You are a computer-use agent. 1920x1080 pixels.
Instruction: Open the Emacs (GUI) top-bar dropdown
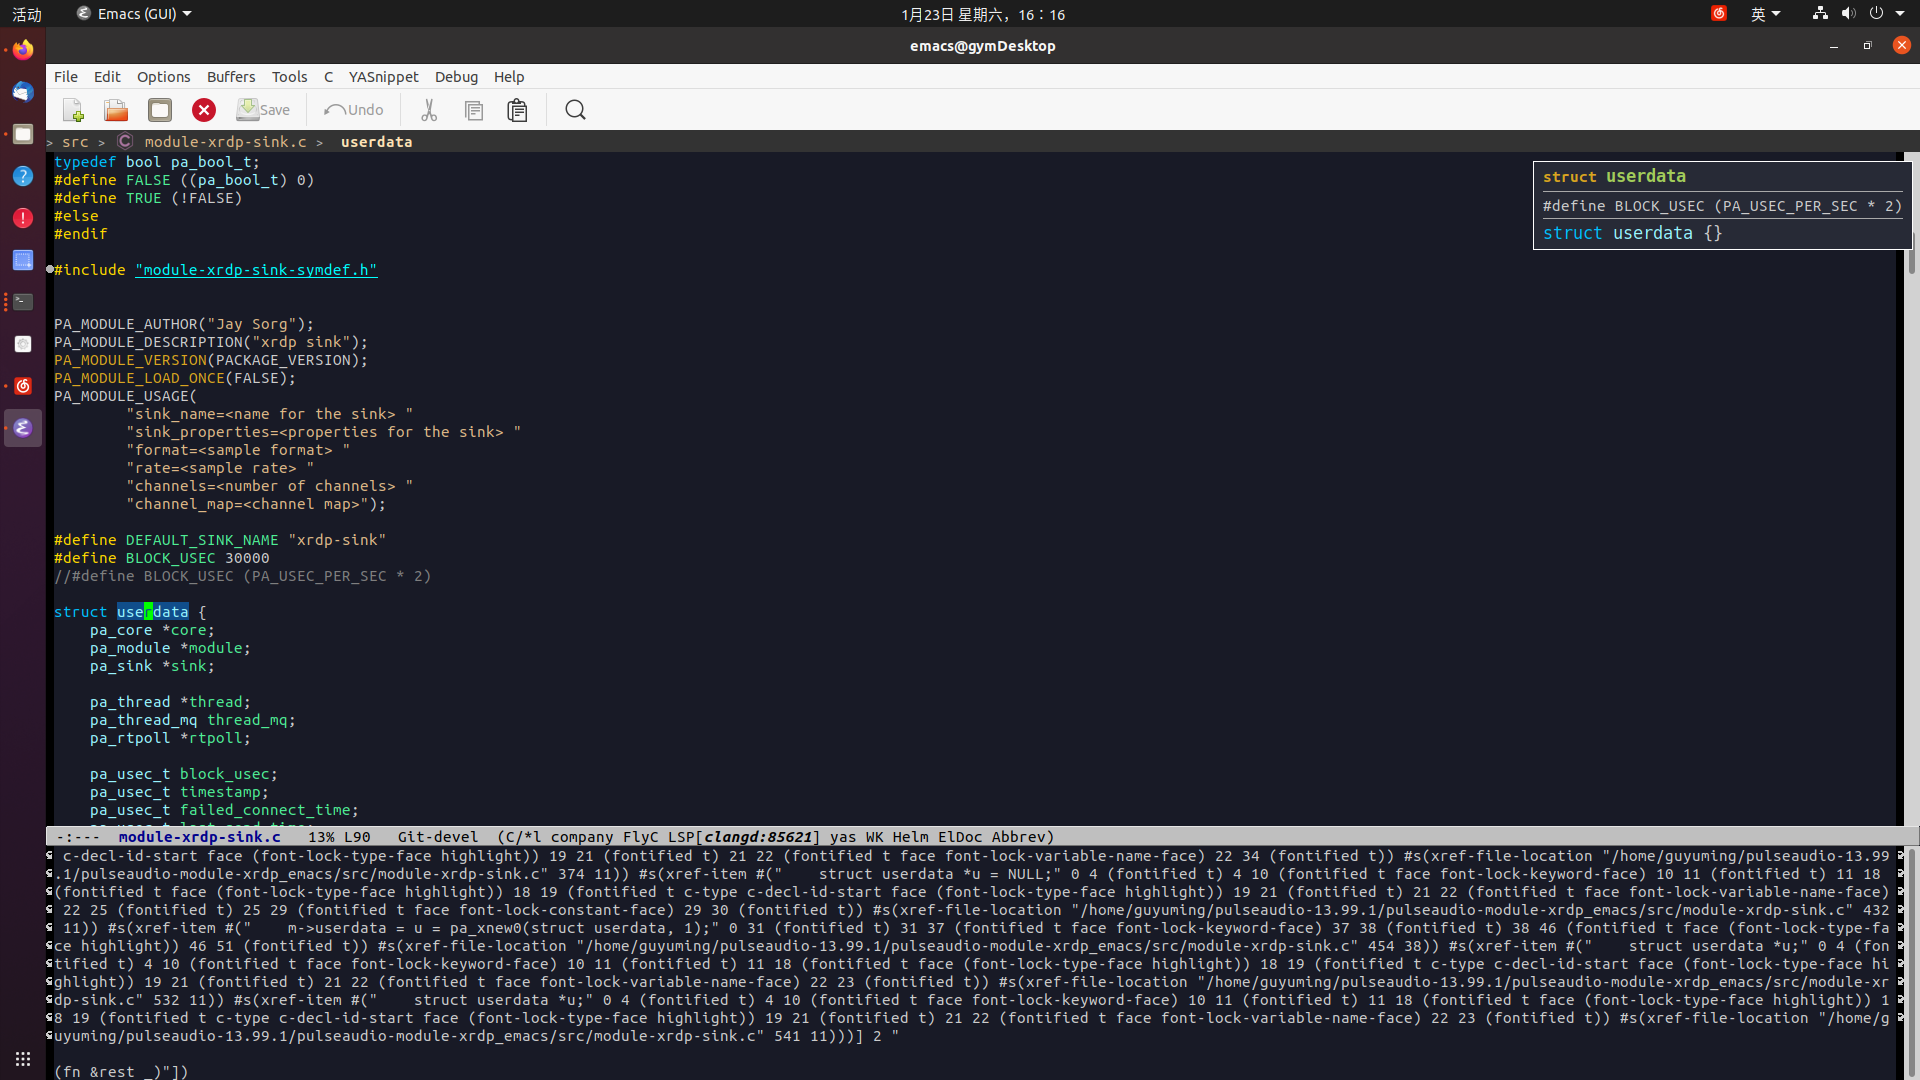(x=133, y=13)
